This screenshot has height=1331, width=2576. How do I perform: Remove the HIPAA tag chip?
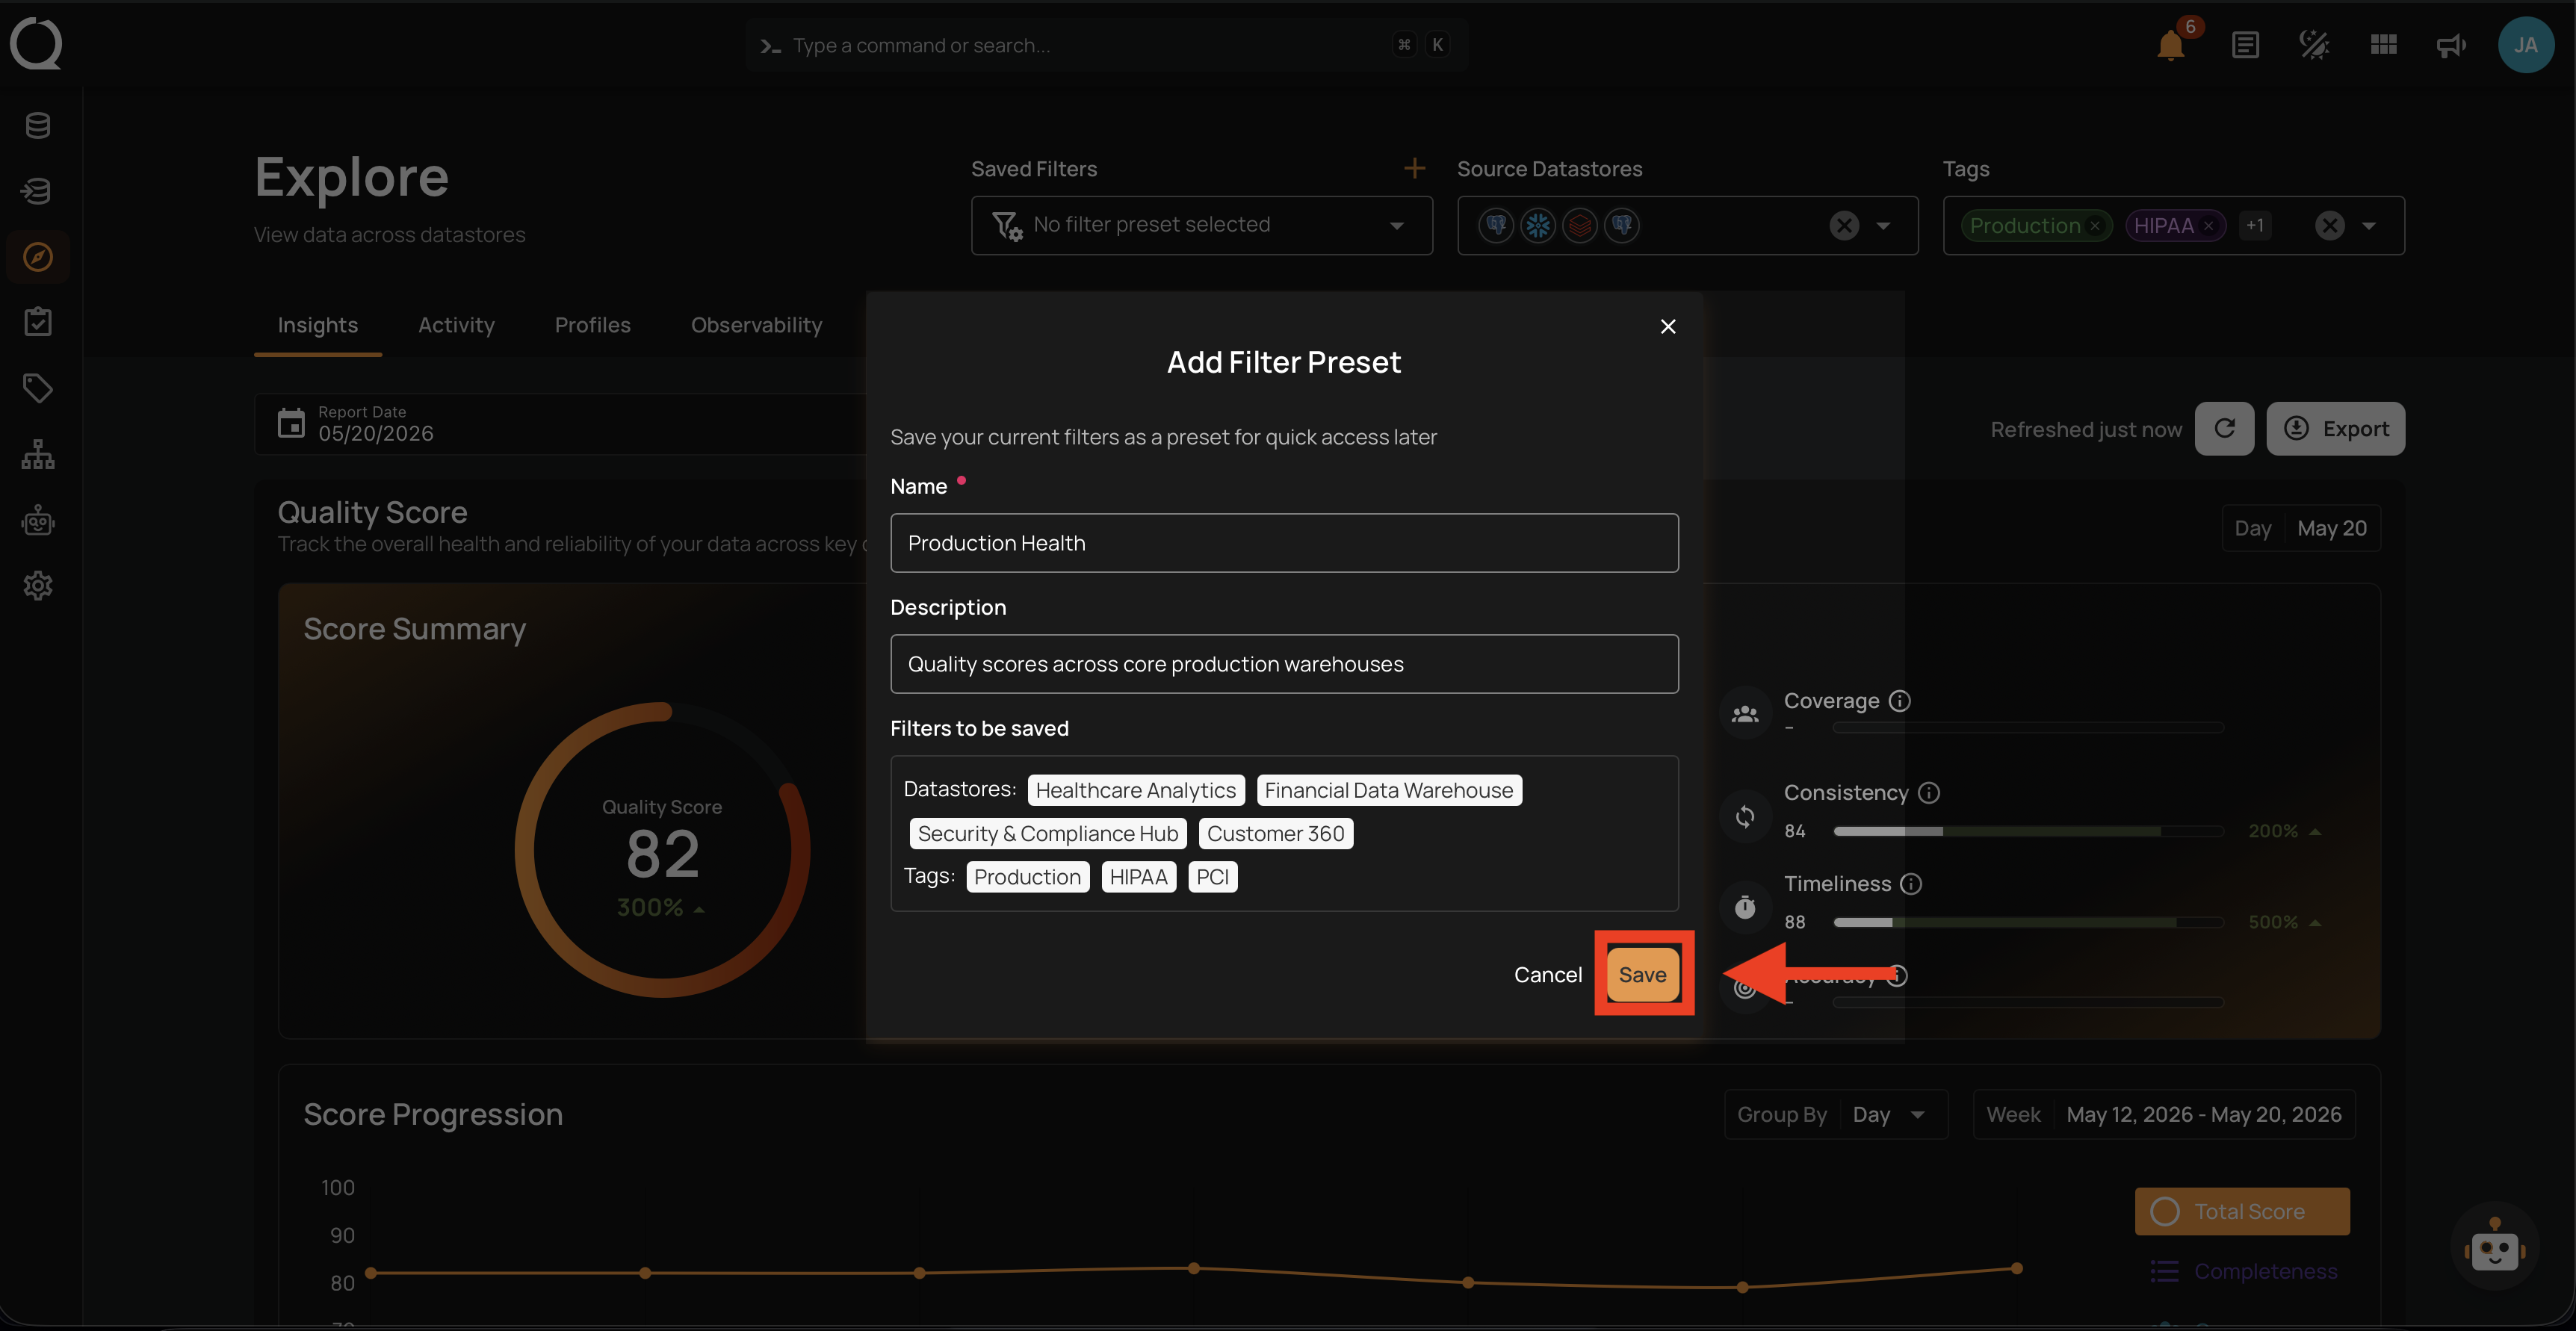(2208, 226)
